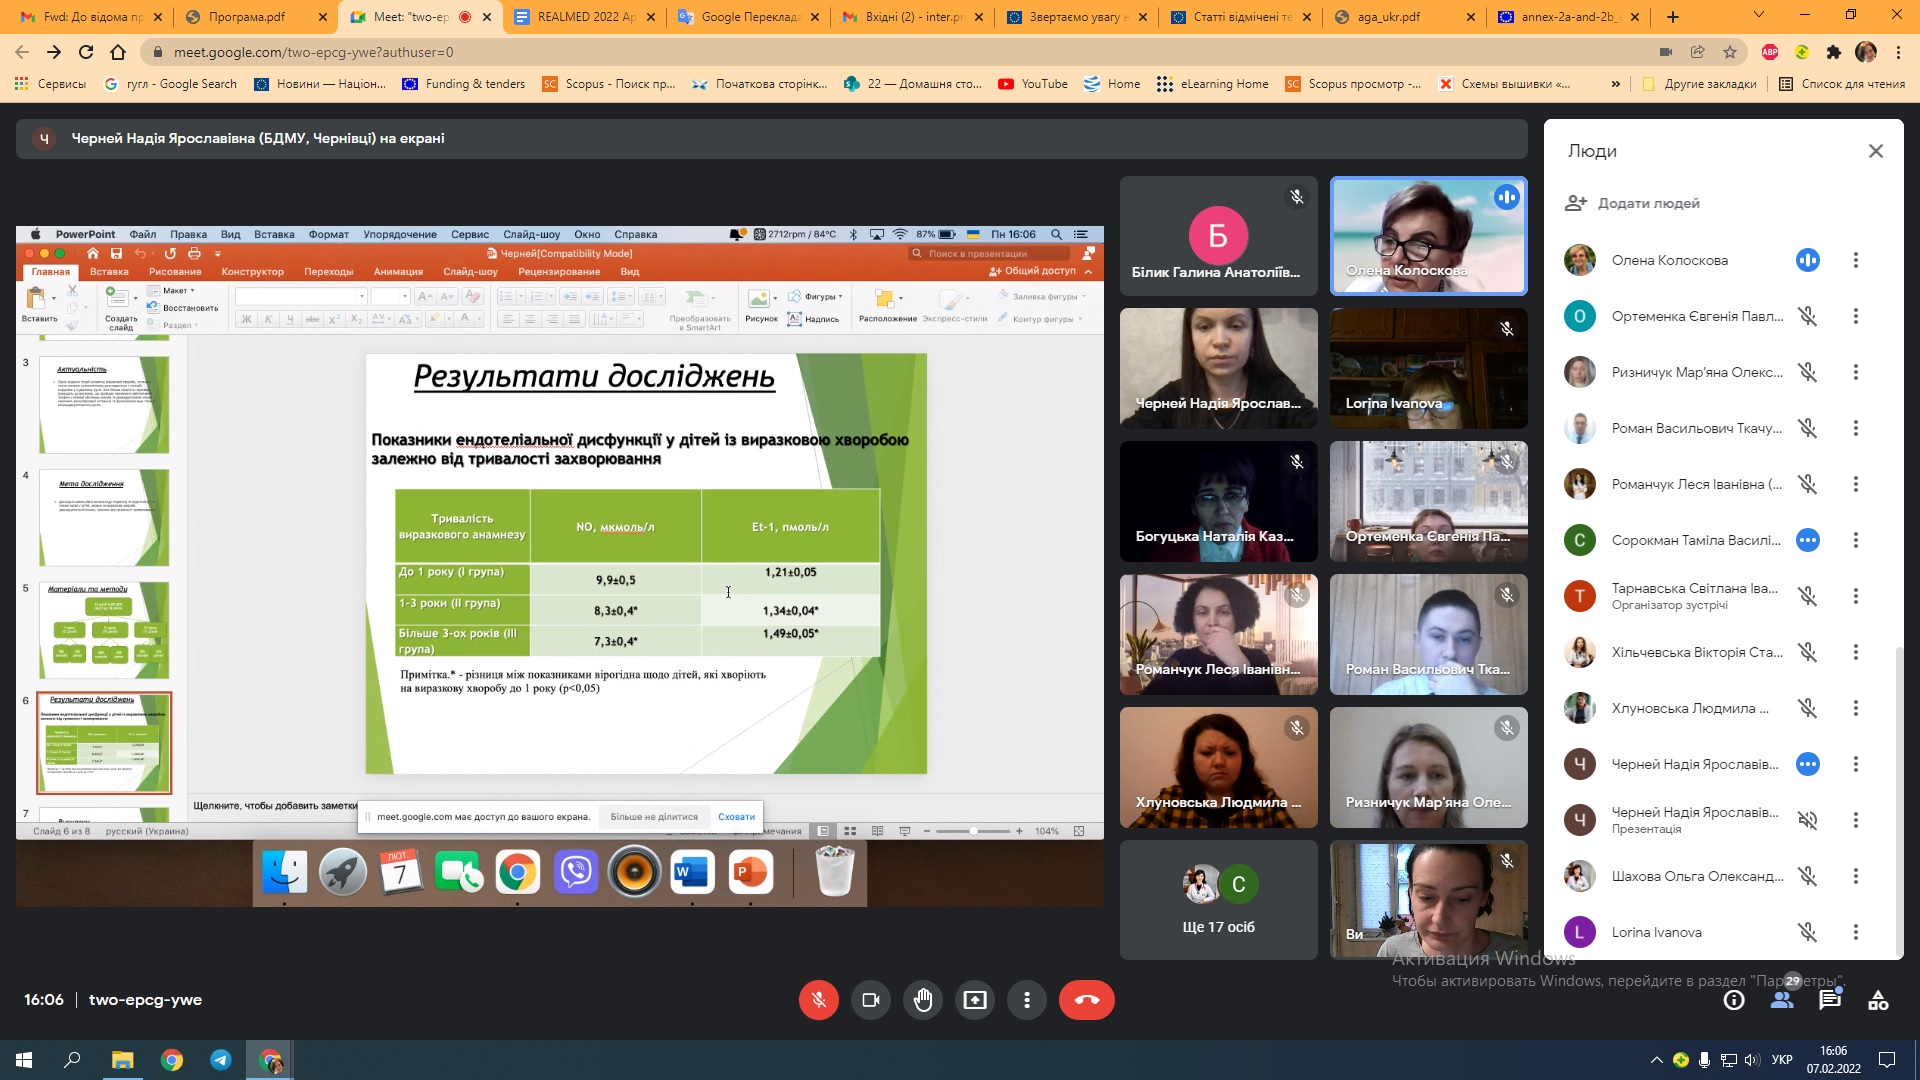The height and width of the screenshot is (1080, 1920).
Task: Open Chrome three-dot menu
Action: [1897, 52]
